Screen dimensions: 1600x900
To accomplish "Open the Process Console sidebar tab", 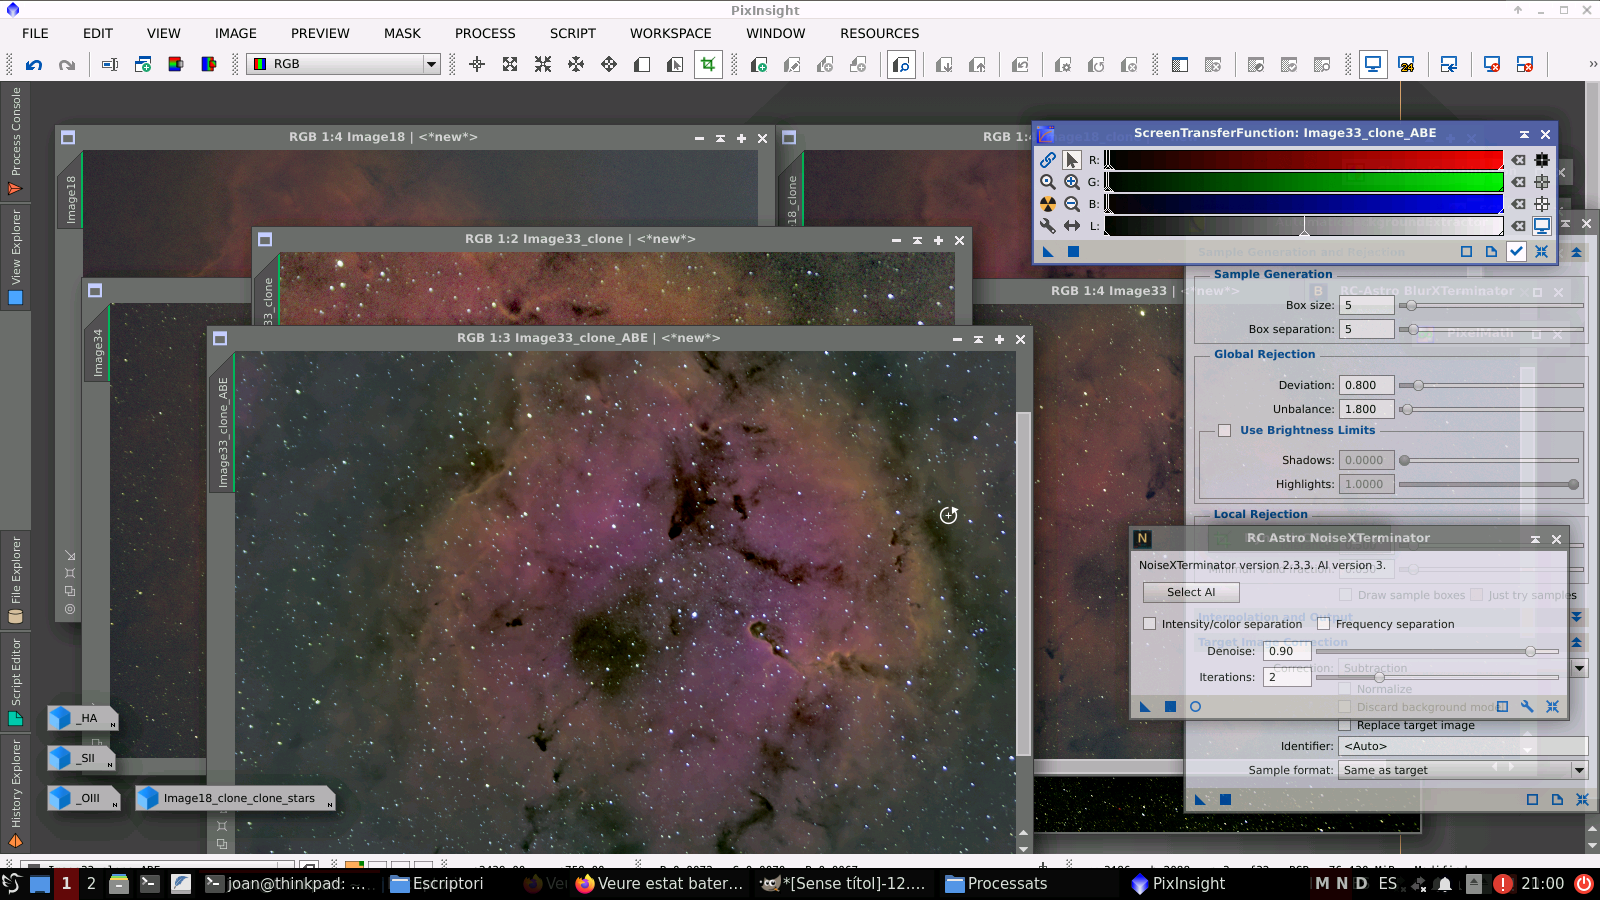I will [15, 125].
